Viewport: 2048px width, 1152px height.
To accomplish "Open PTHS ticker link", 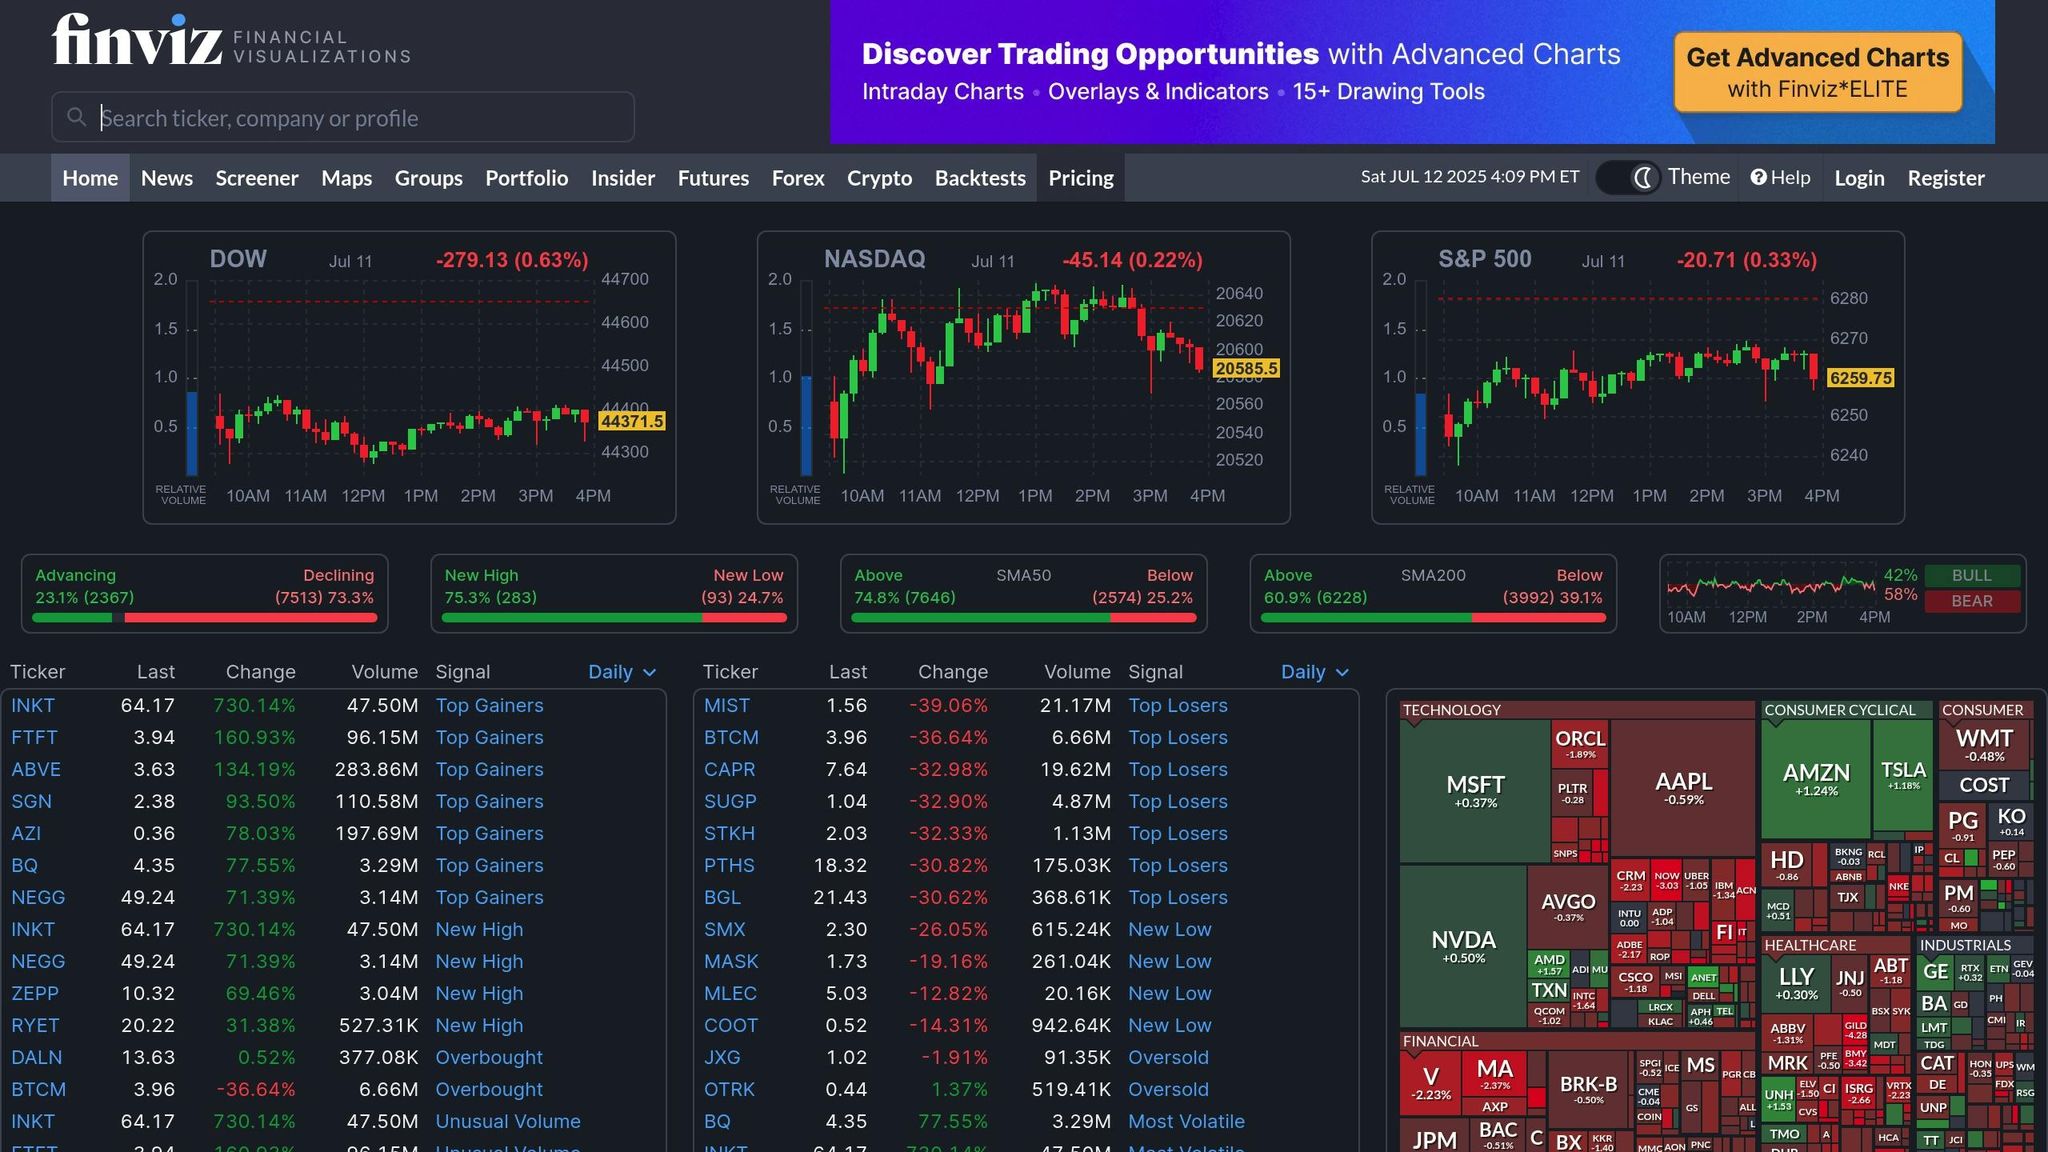I will tap(729, 865).
